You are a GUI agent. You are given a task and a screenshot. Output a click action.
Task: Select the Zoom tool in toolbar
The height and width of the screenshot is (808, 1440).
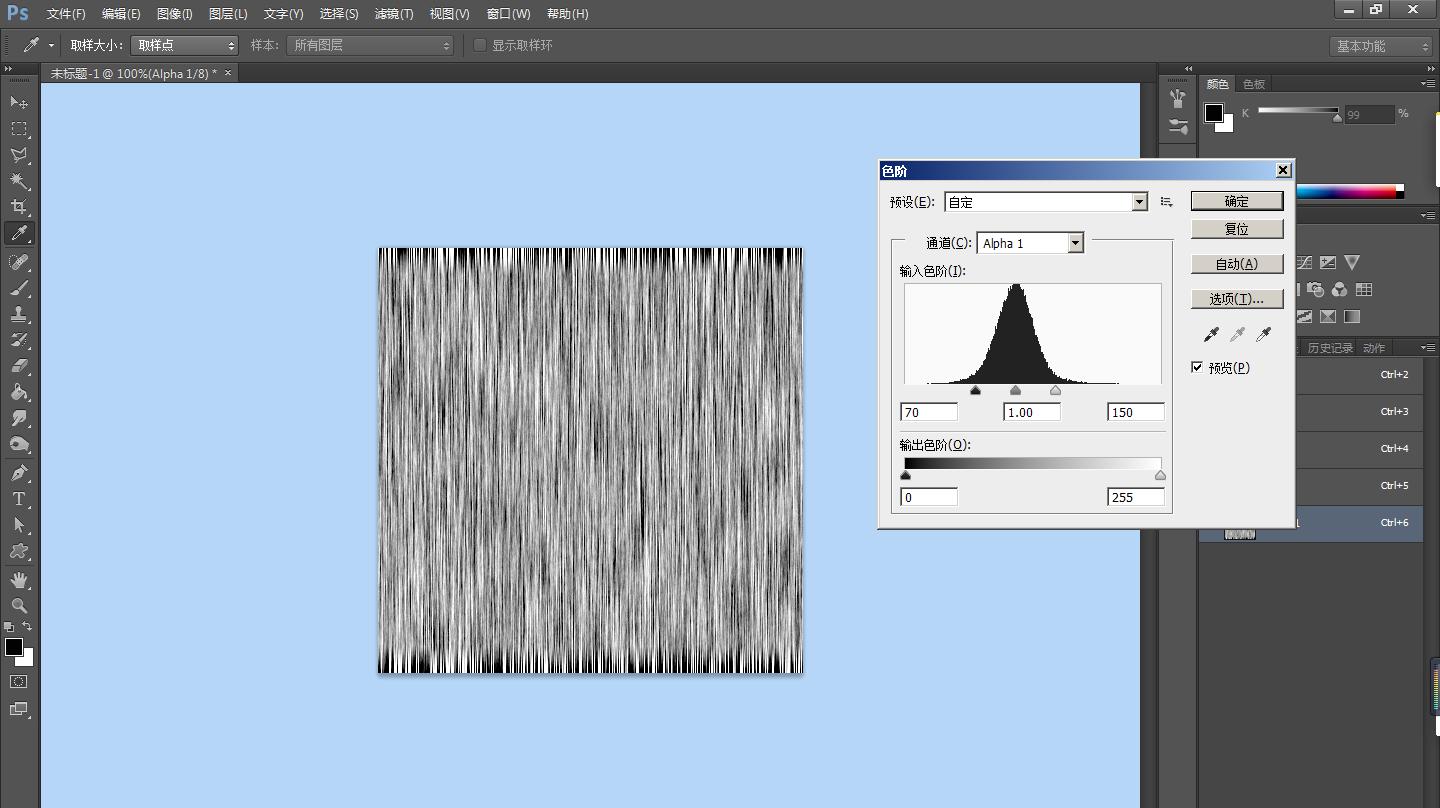pos(19,606)
